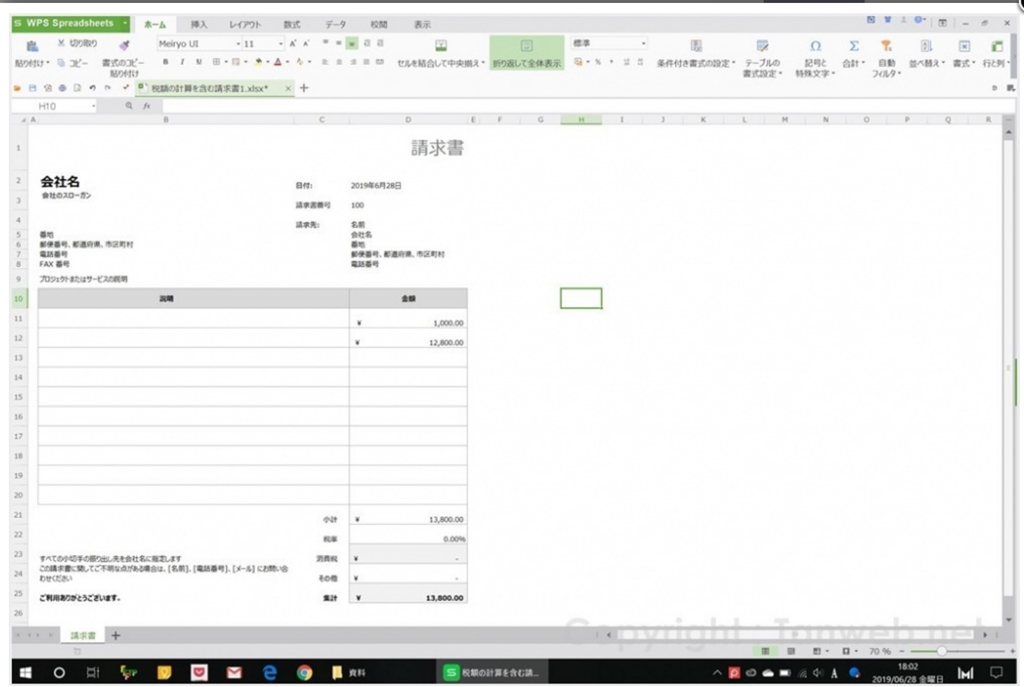Click the zoom slider handle

pos(941,652)
